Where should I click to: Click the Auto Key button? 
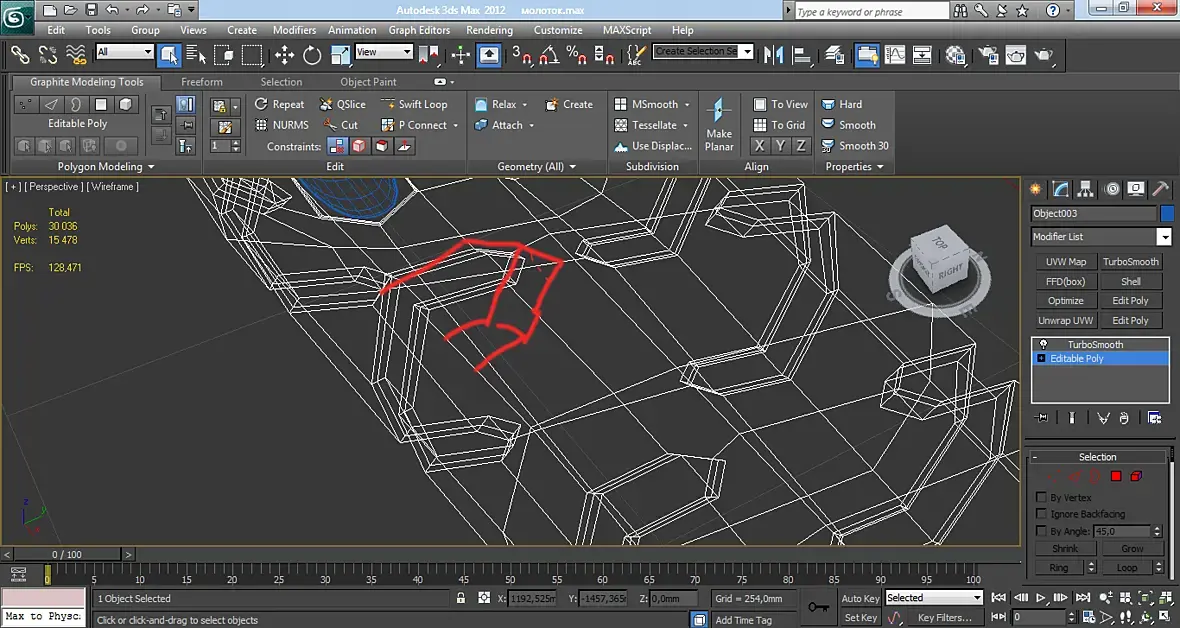pos(860,598)
